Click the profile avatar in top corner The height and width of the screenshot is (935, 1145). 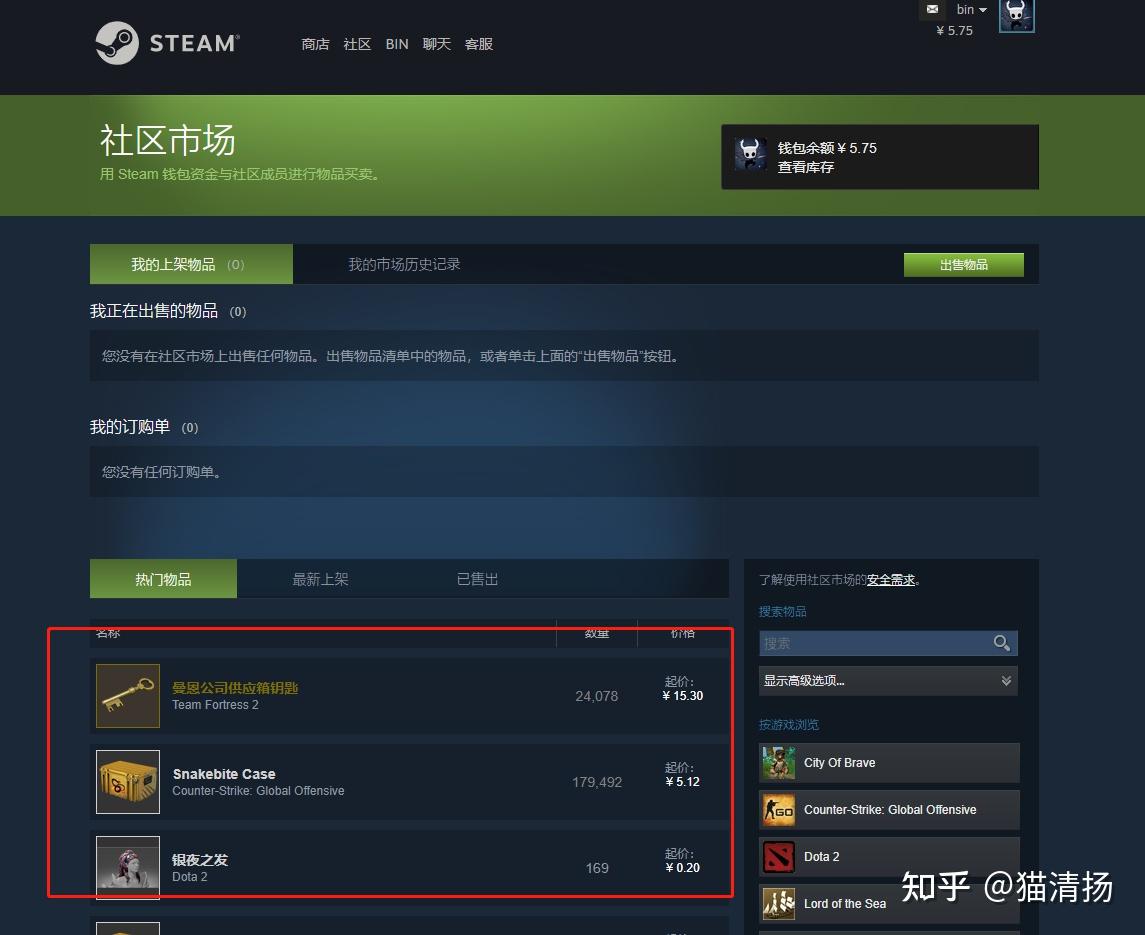(x=1016, y=15)
